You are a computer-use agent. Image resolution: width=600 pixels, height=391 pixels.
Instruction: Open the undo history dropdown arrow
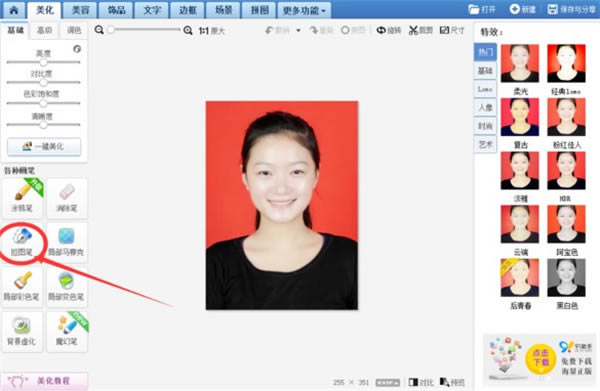(298, 30)
